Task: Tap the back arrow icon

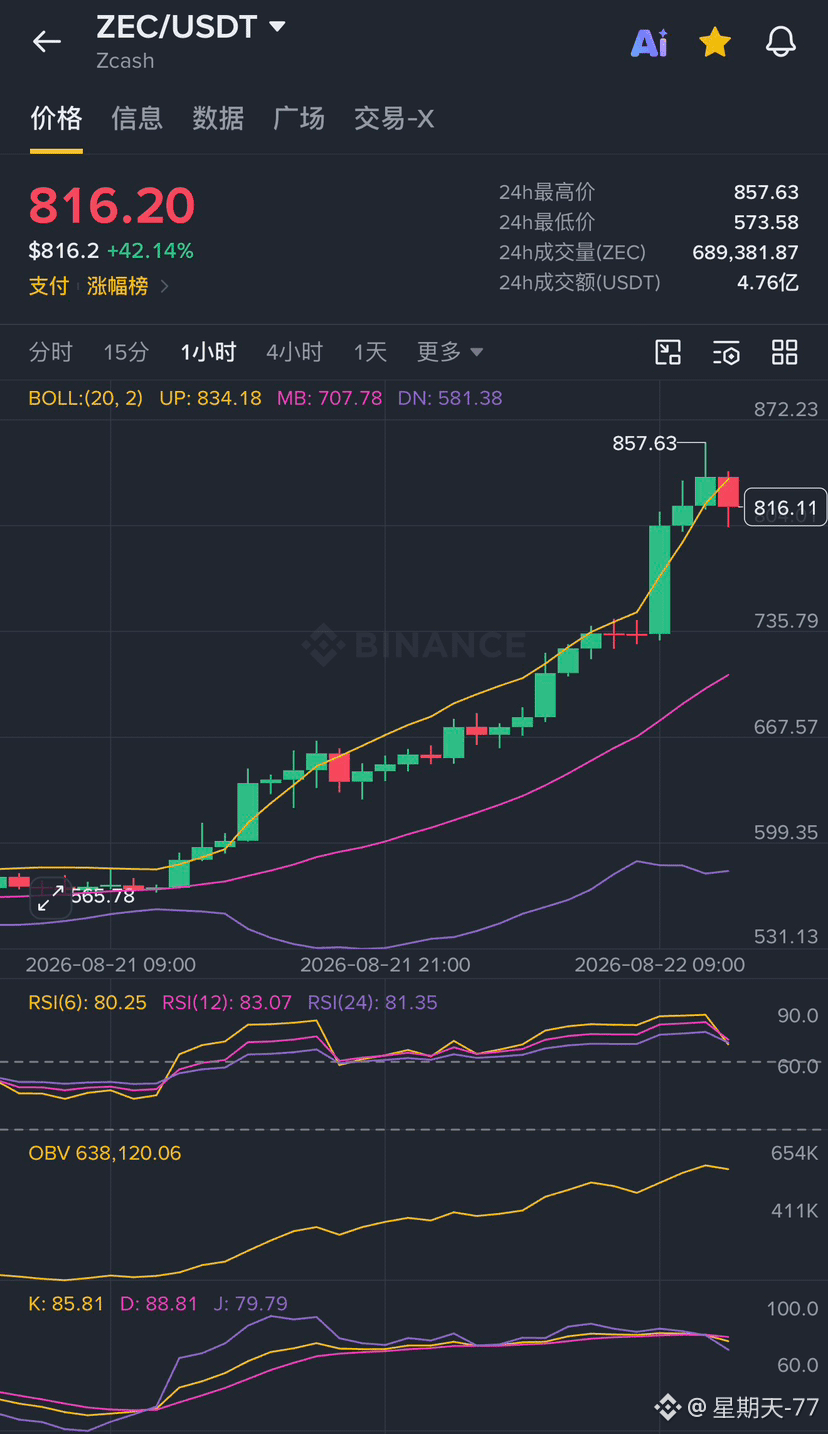Action: coord(47,41)
